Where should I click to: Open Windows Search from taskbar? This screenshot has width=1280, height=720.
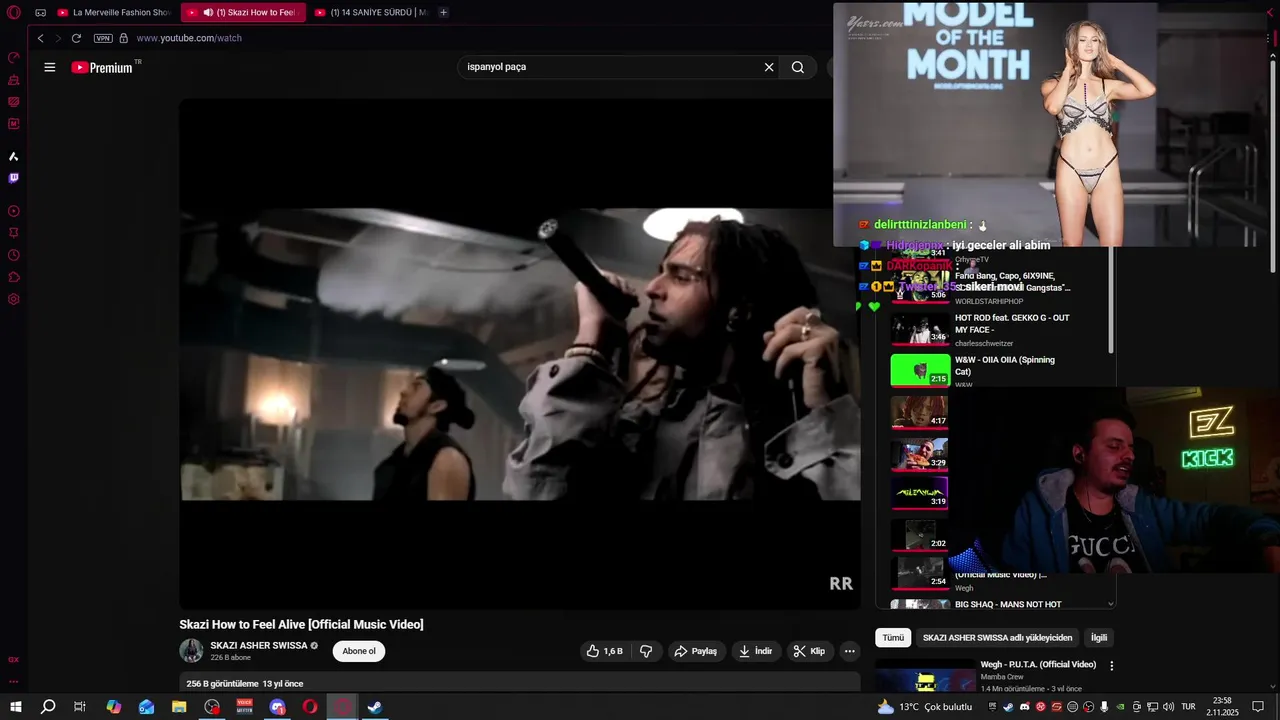coord(48,707)
